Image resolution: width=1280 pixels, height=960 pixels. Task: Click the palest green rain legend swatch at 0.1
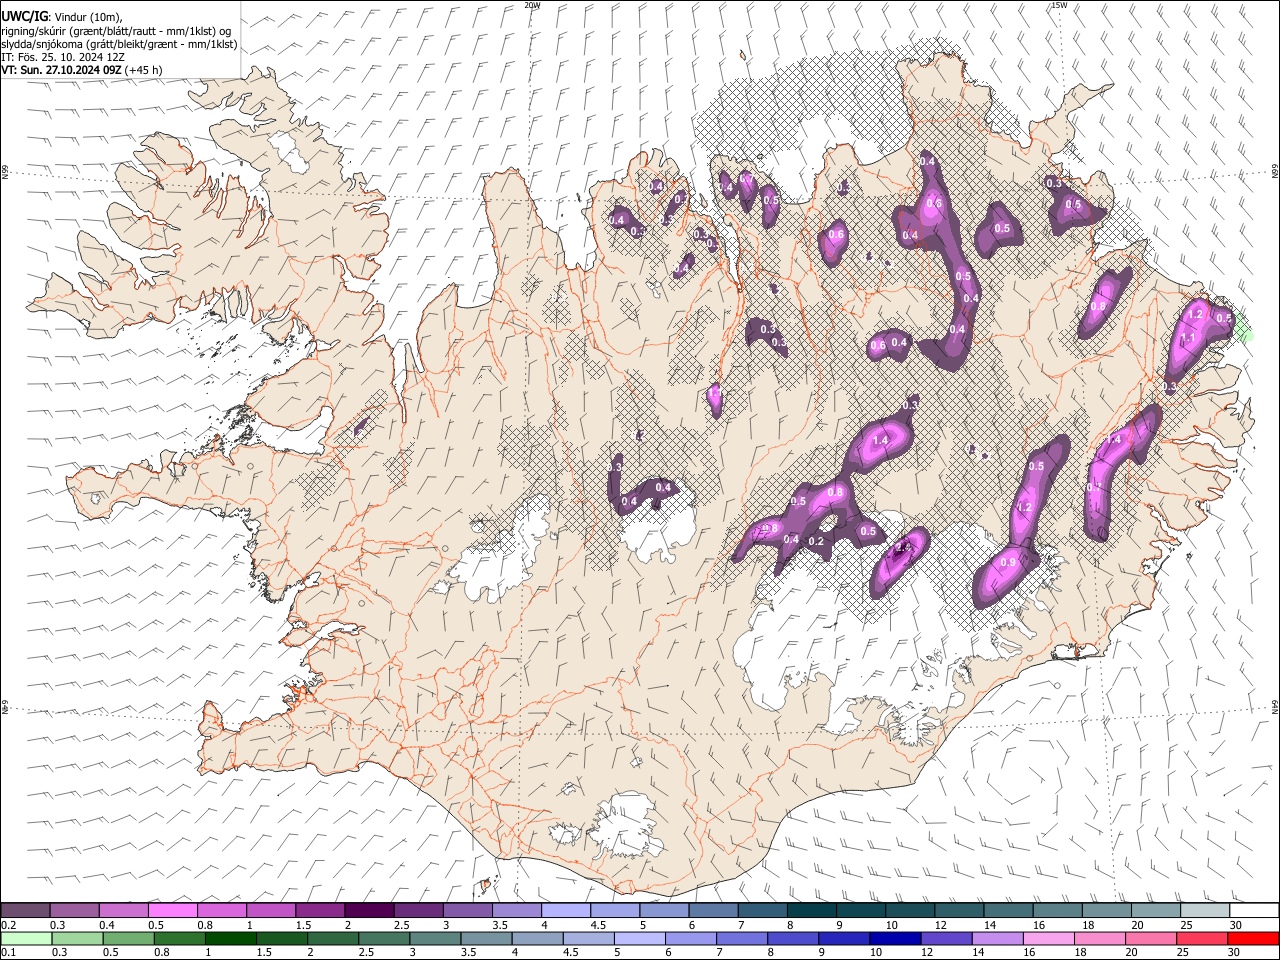click(26, 938)
